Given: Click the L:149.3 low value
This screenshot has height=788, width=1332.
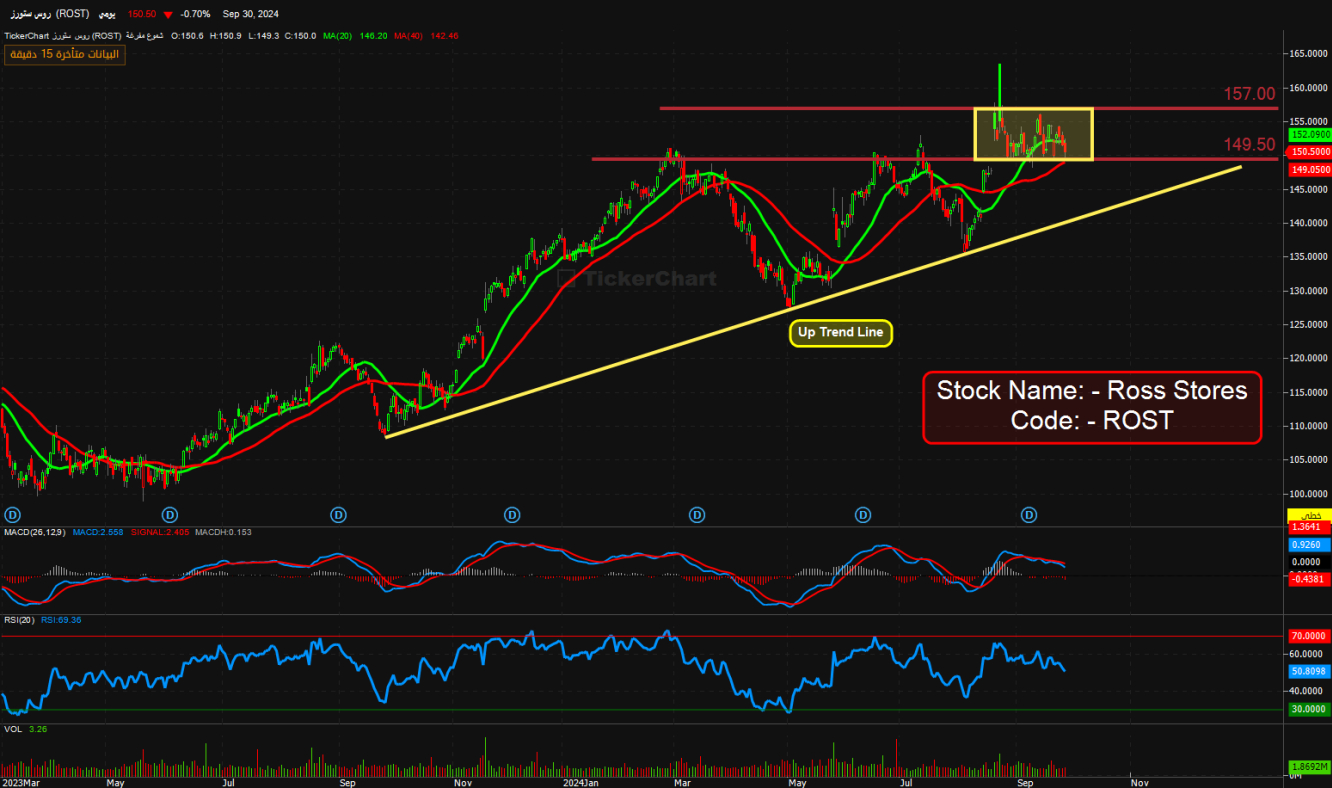Looking at the screenshot, I should [264, 35].
